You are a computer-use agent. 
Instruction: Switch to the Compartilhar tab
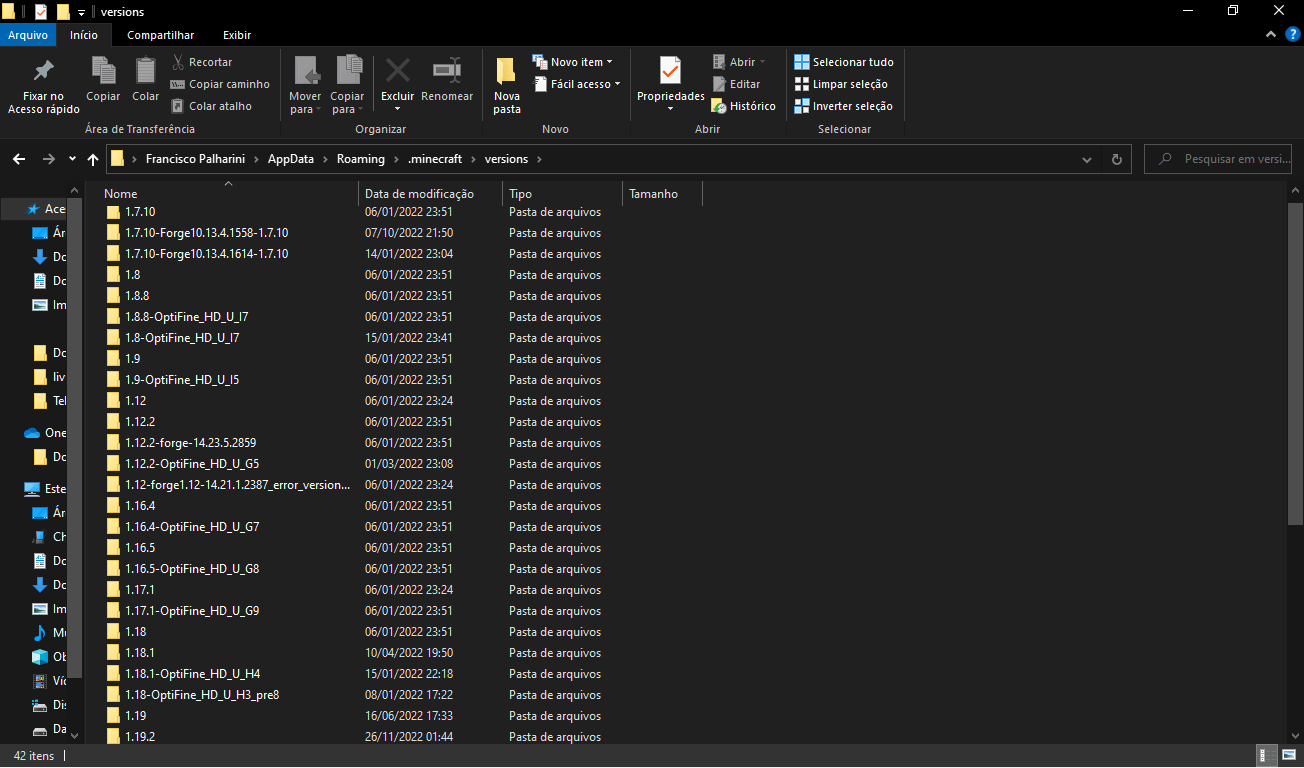(161, 35)
